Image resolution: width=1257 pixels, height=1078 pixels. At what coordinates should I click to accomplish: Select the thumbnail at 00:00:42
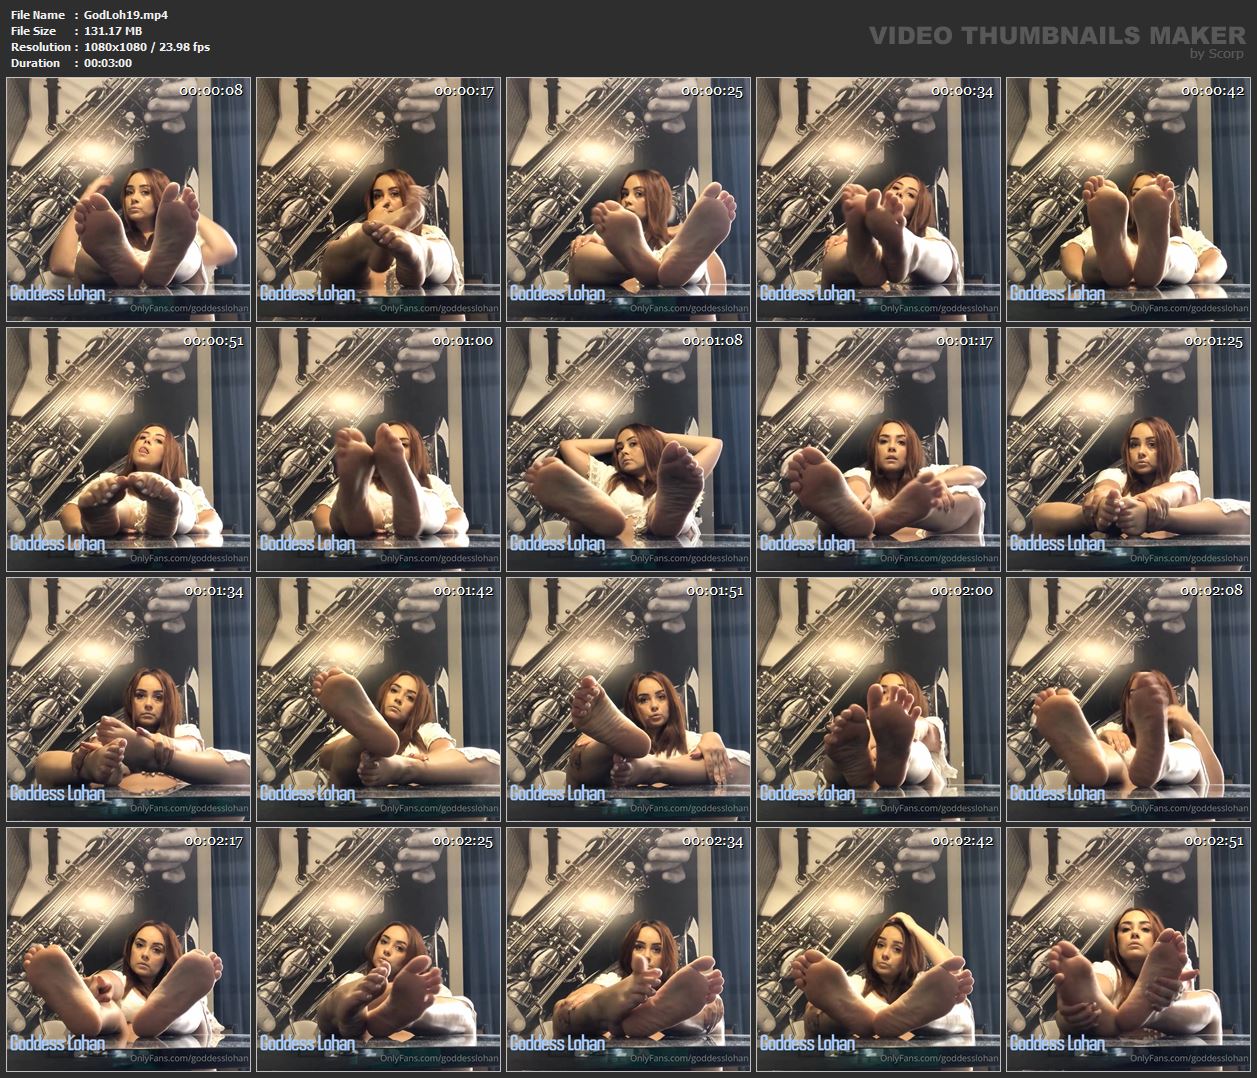tap(1128, 200)
